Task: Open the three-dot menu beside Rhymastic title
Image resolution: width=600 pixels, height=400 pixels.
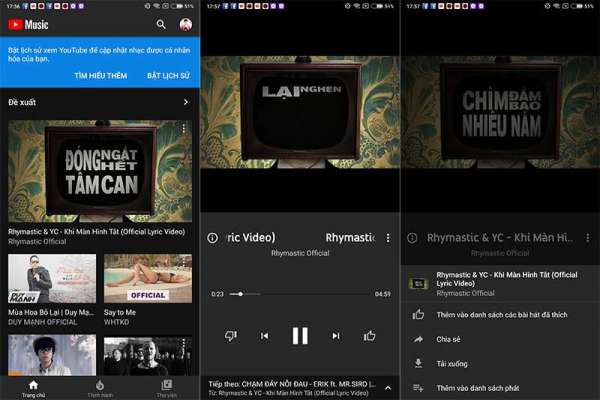Action: click(388, 238)
